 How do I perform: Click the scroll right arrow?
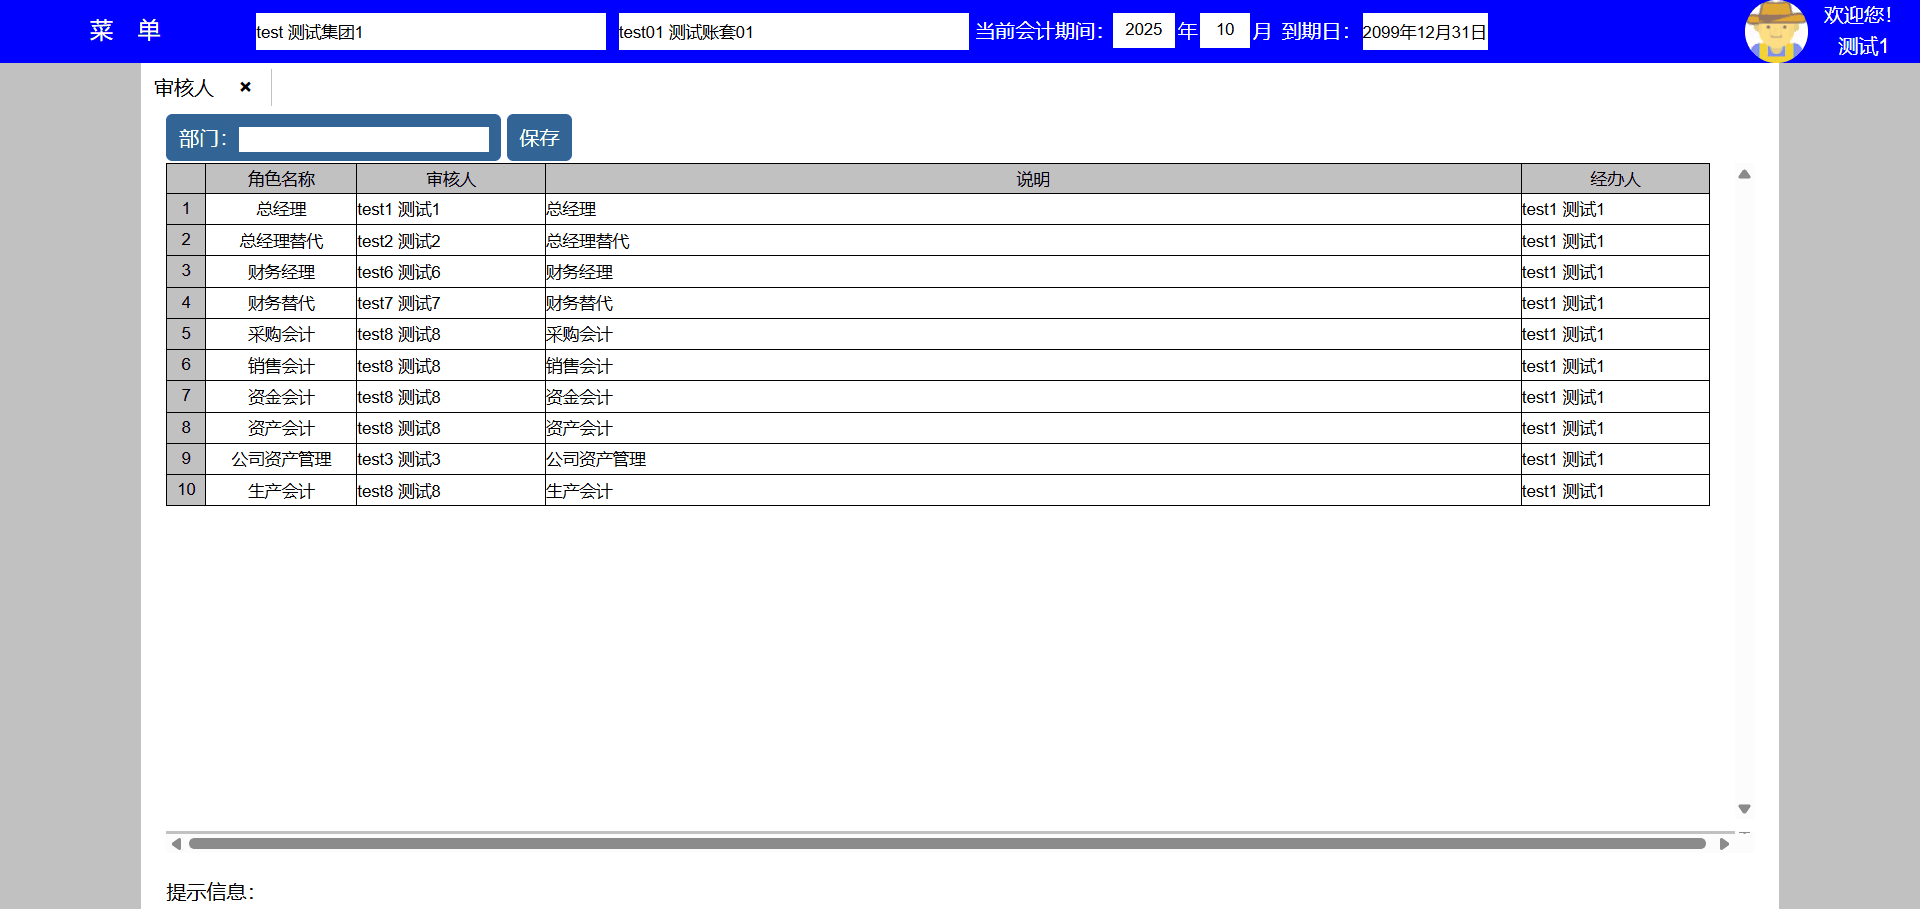click(x=1724, y=844)
